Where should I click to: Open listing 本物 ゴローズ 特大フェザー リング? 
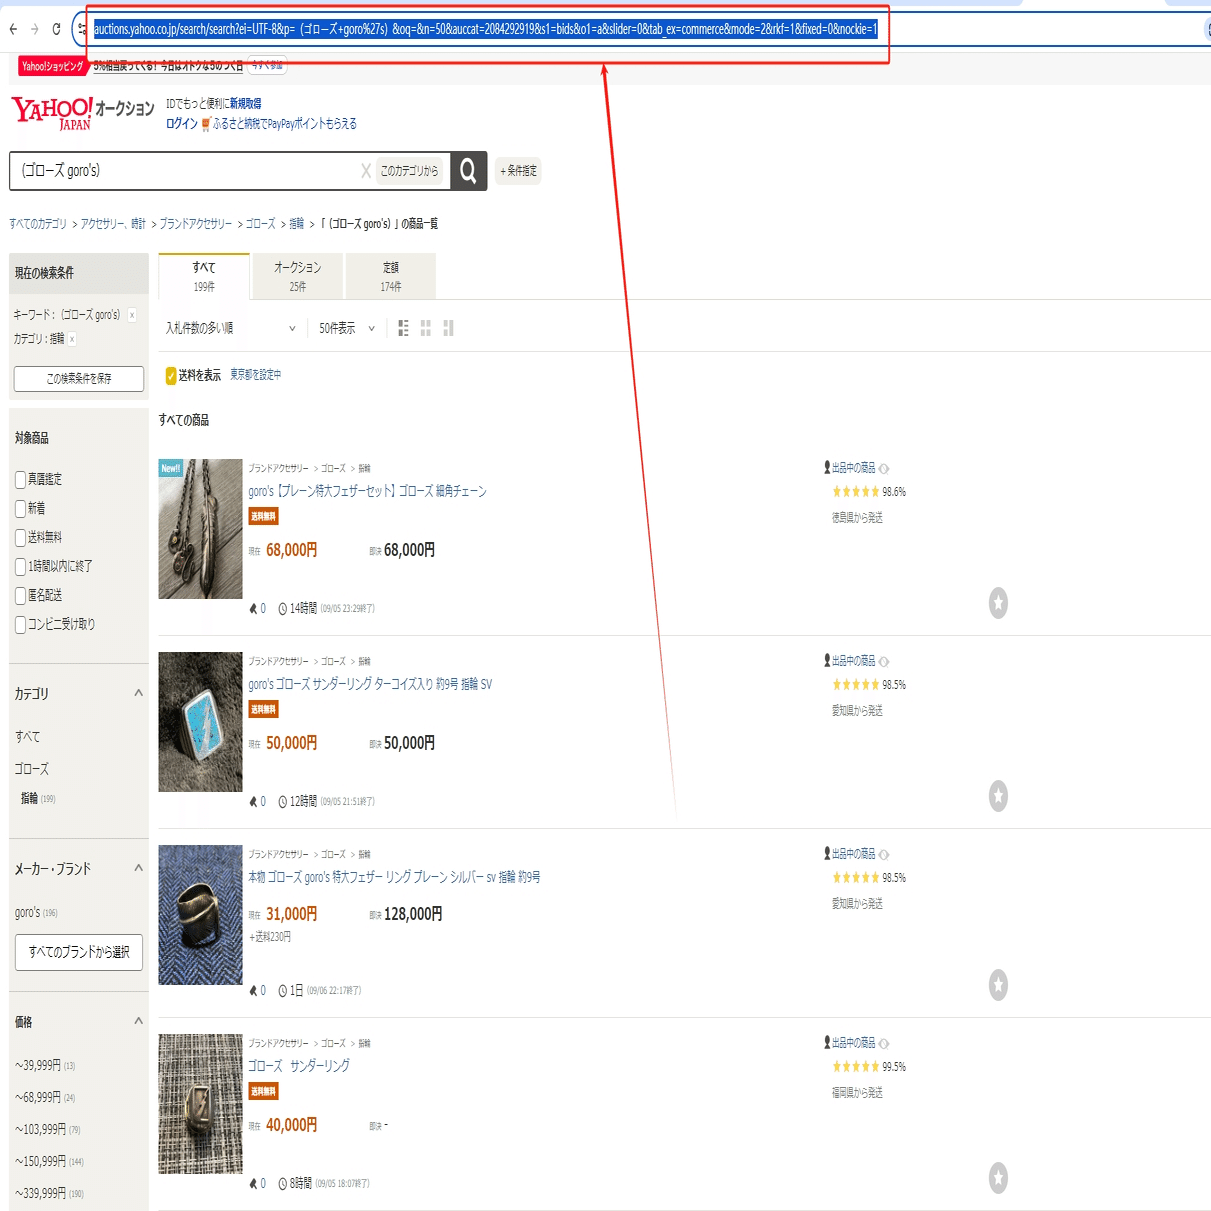394,877
